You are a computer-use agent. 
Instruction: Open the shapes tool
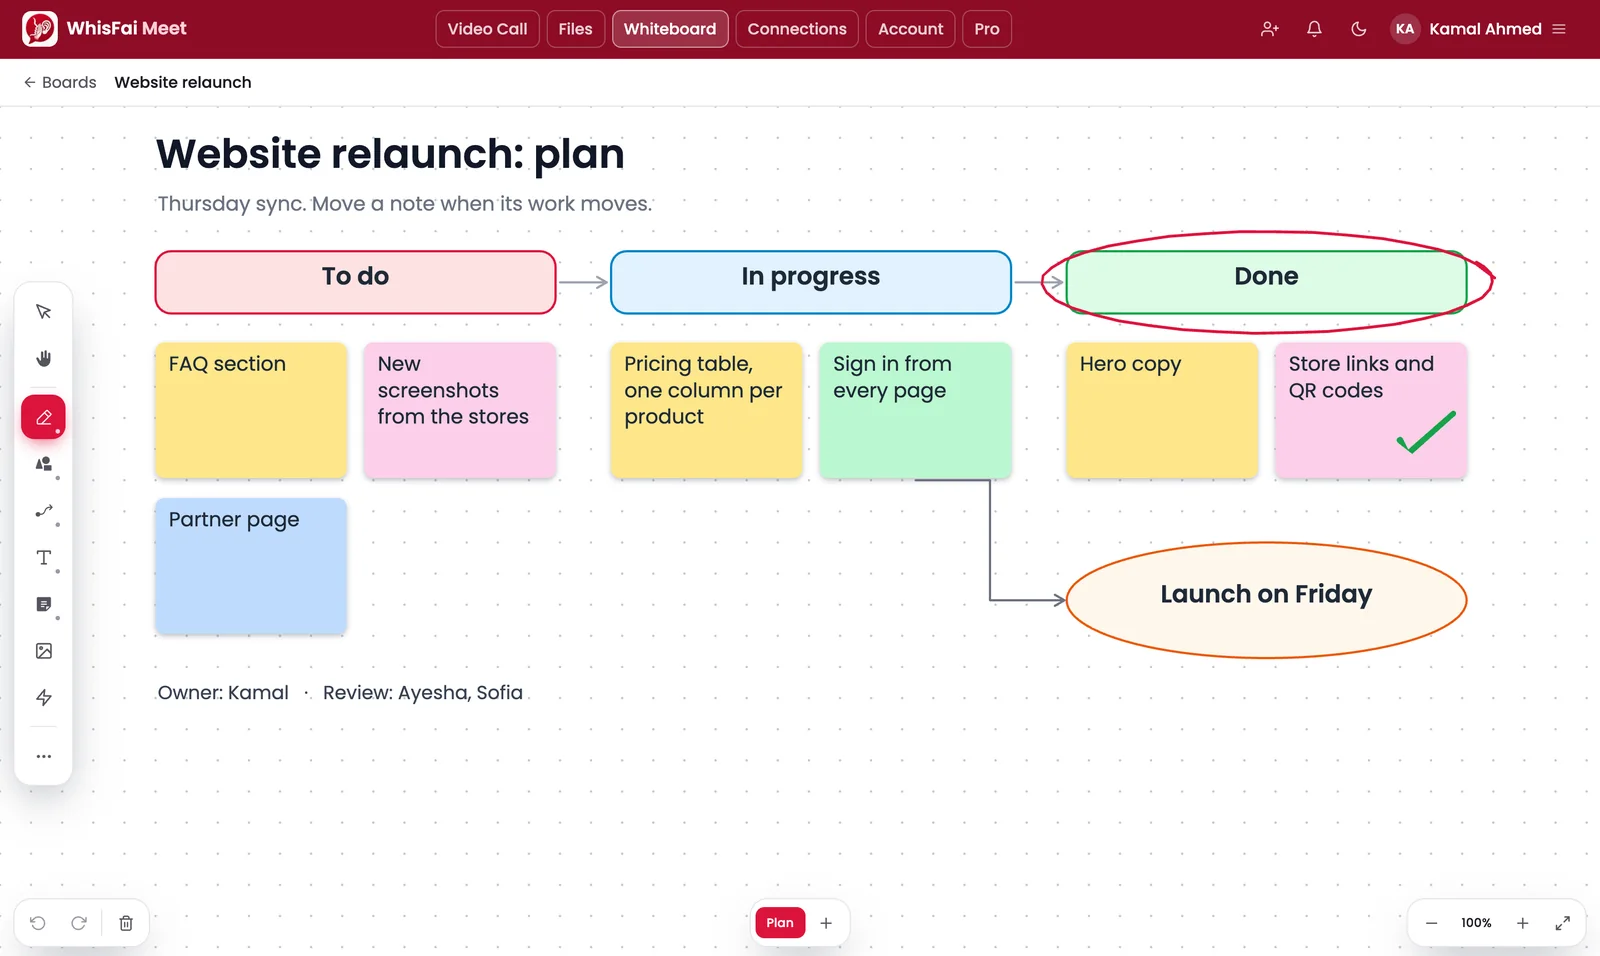tap(43, 464)
